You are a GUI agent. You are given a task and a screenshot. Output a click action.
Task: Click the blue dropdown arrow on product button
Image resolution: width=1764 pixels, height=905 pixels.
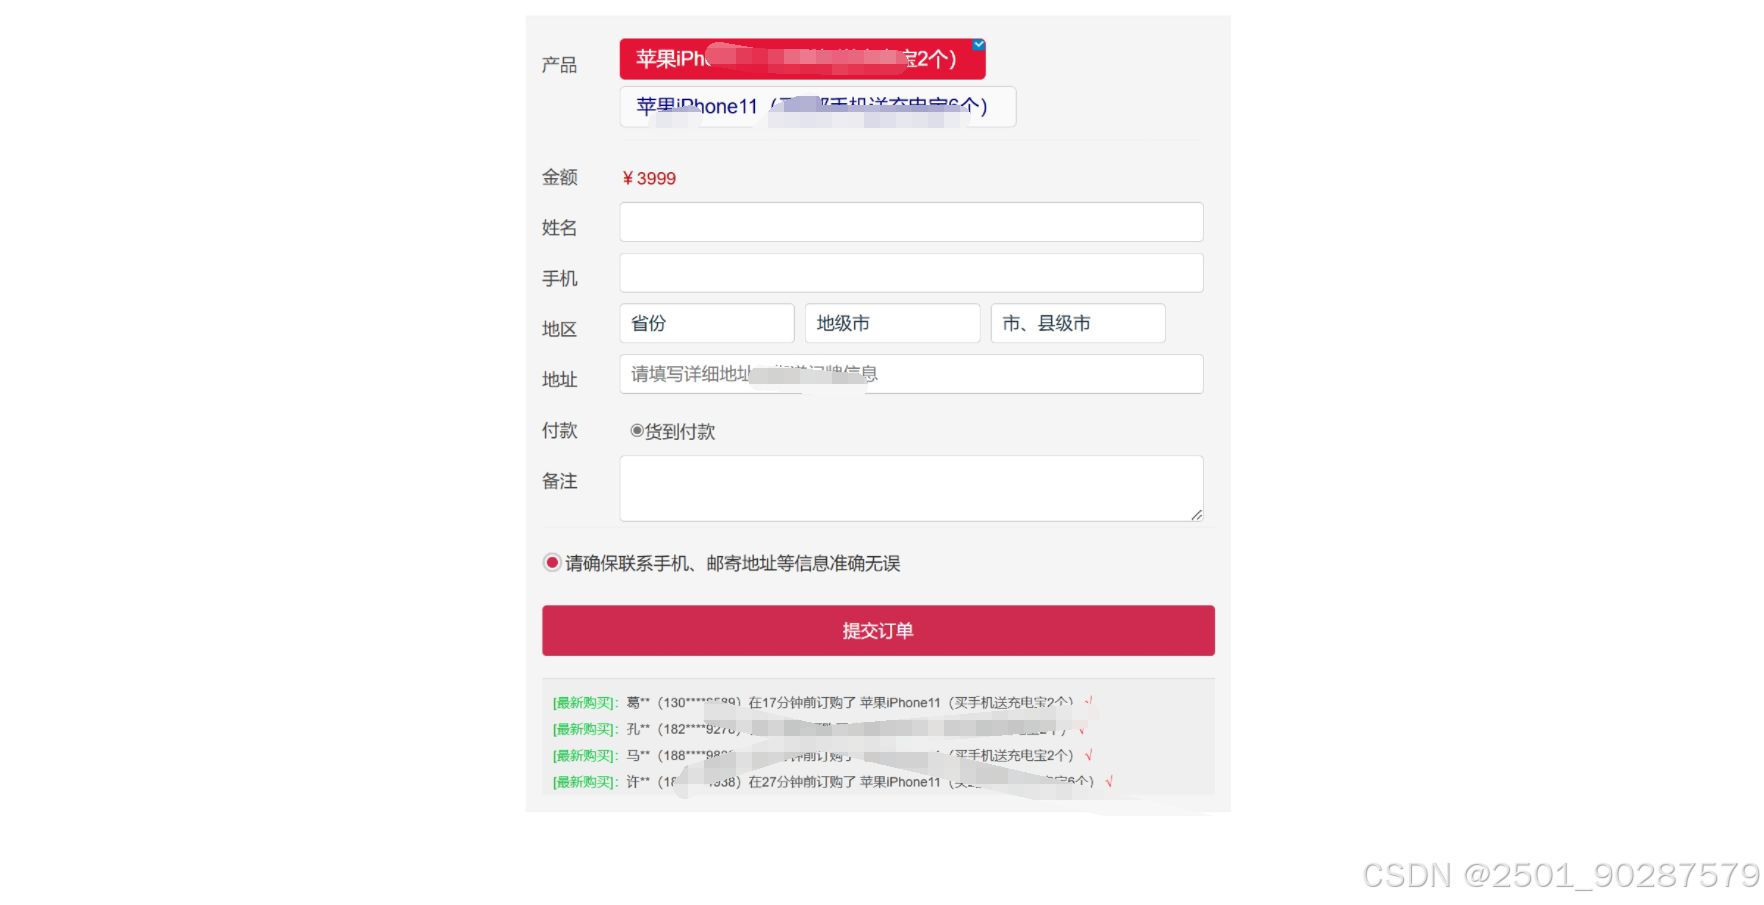pos(978,45)
